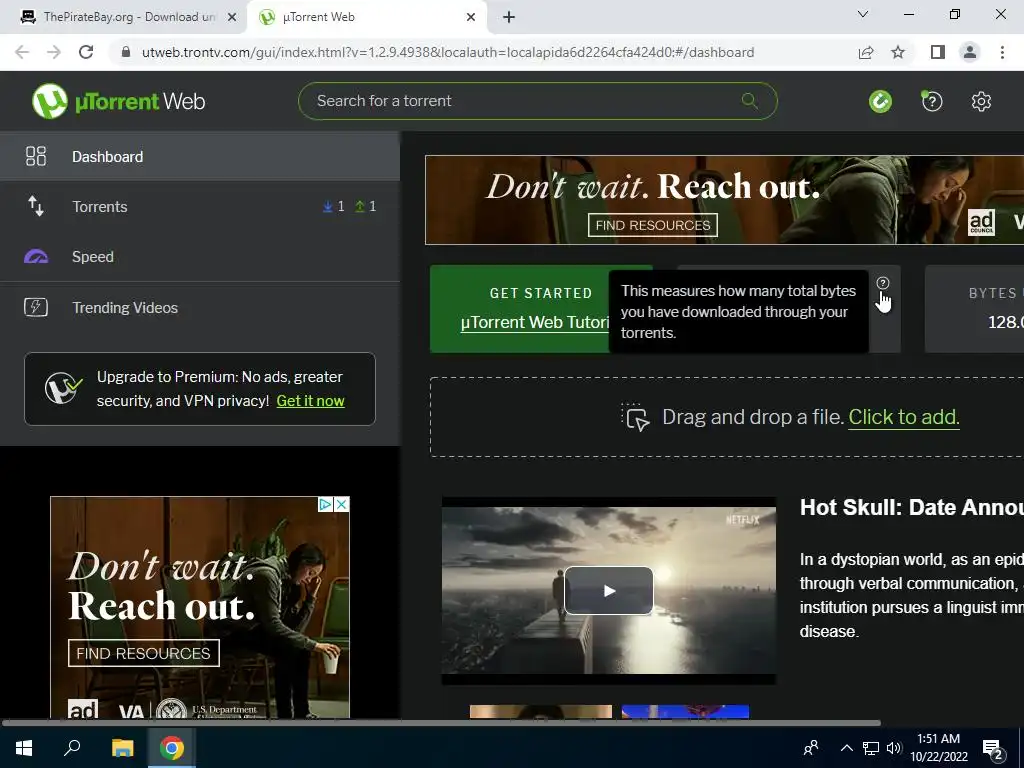Open the Torrents section
Screen dimensions: 1024x768
point(200,206)
